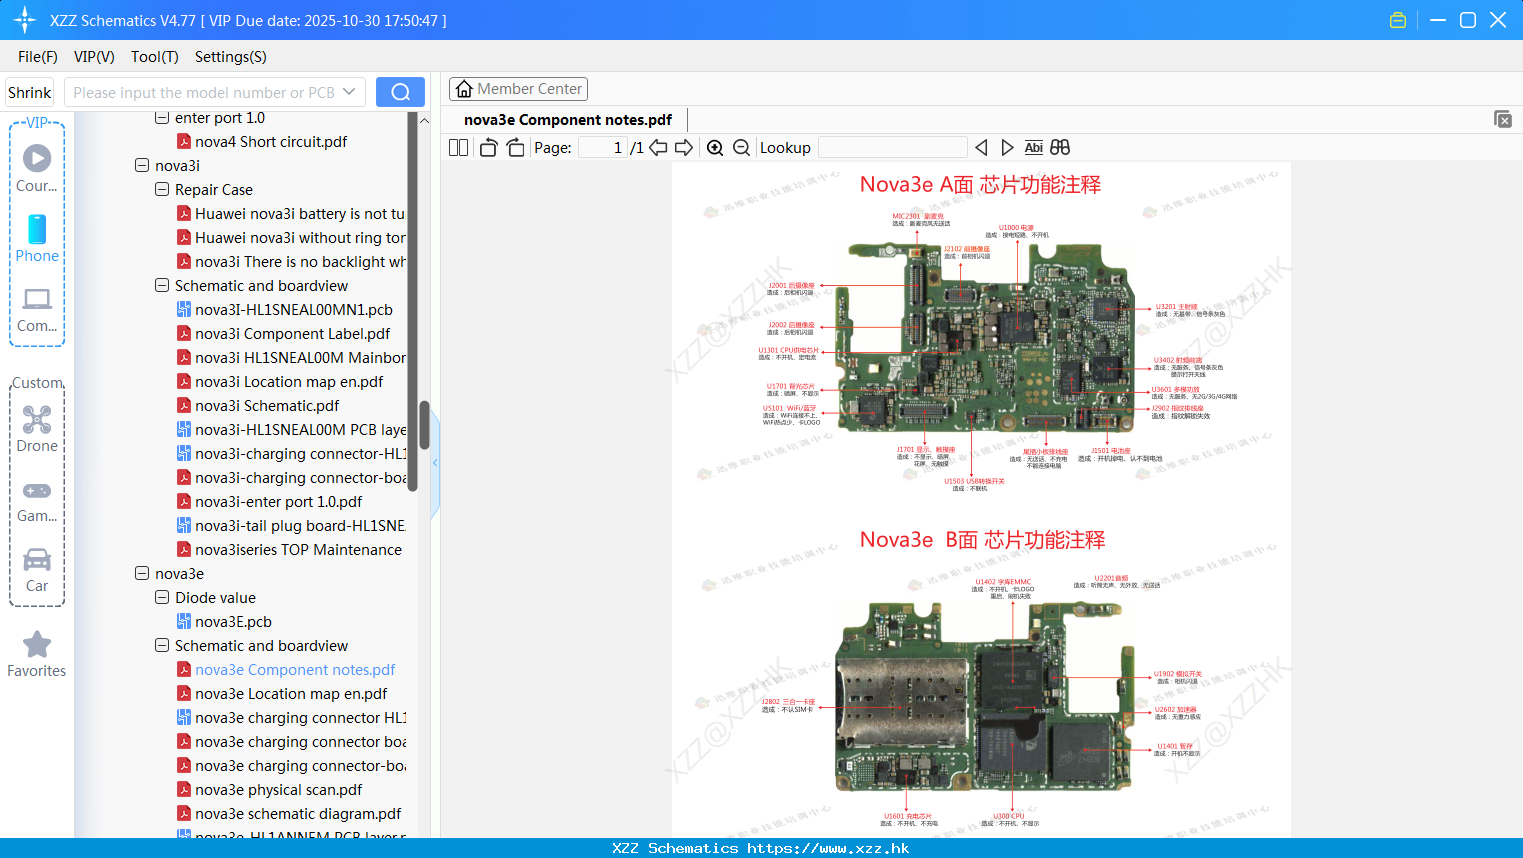This screenshot has width=1523, height=858.
Task: Zoom in on the PDF
Action: [715, 148]
